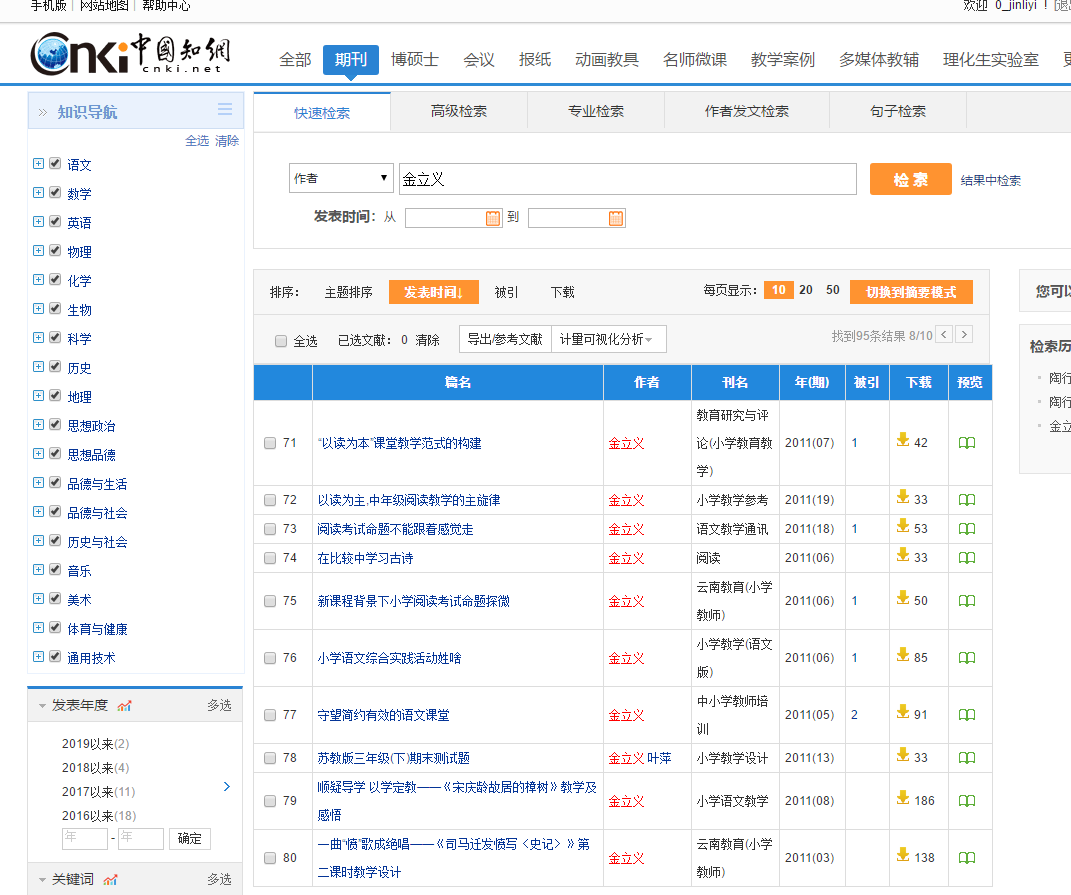The image size is (1071, 895).
Task: Preview article 76 with book icon
Action: tap(966, 658)
